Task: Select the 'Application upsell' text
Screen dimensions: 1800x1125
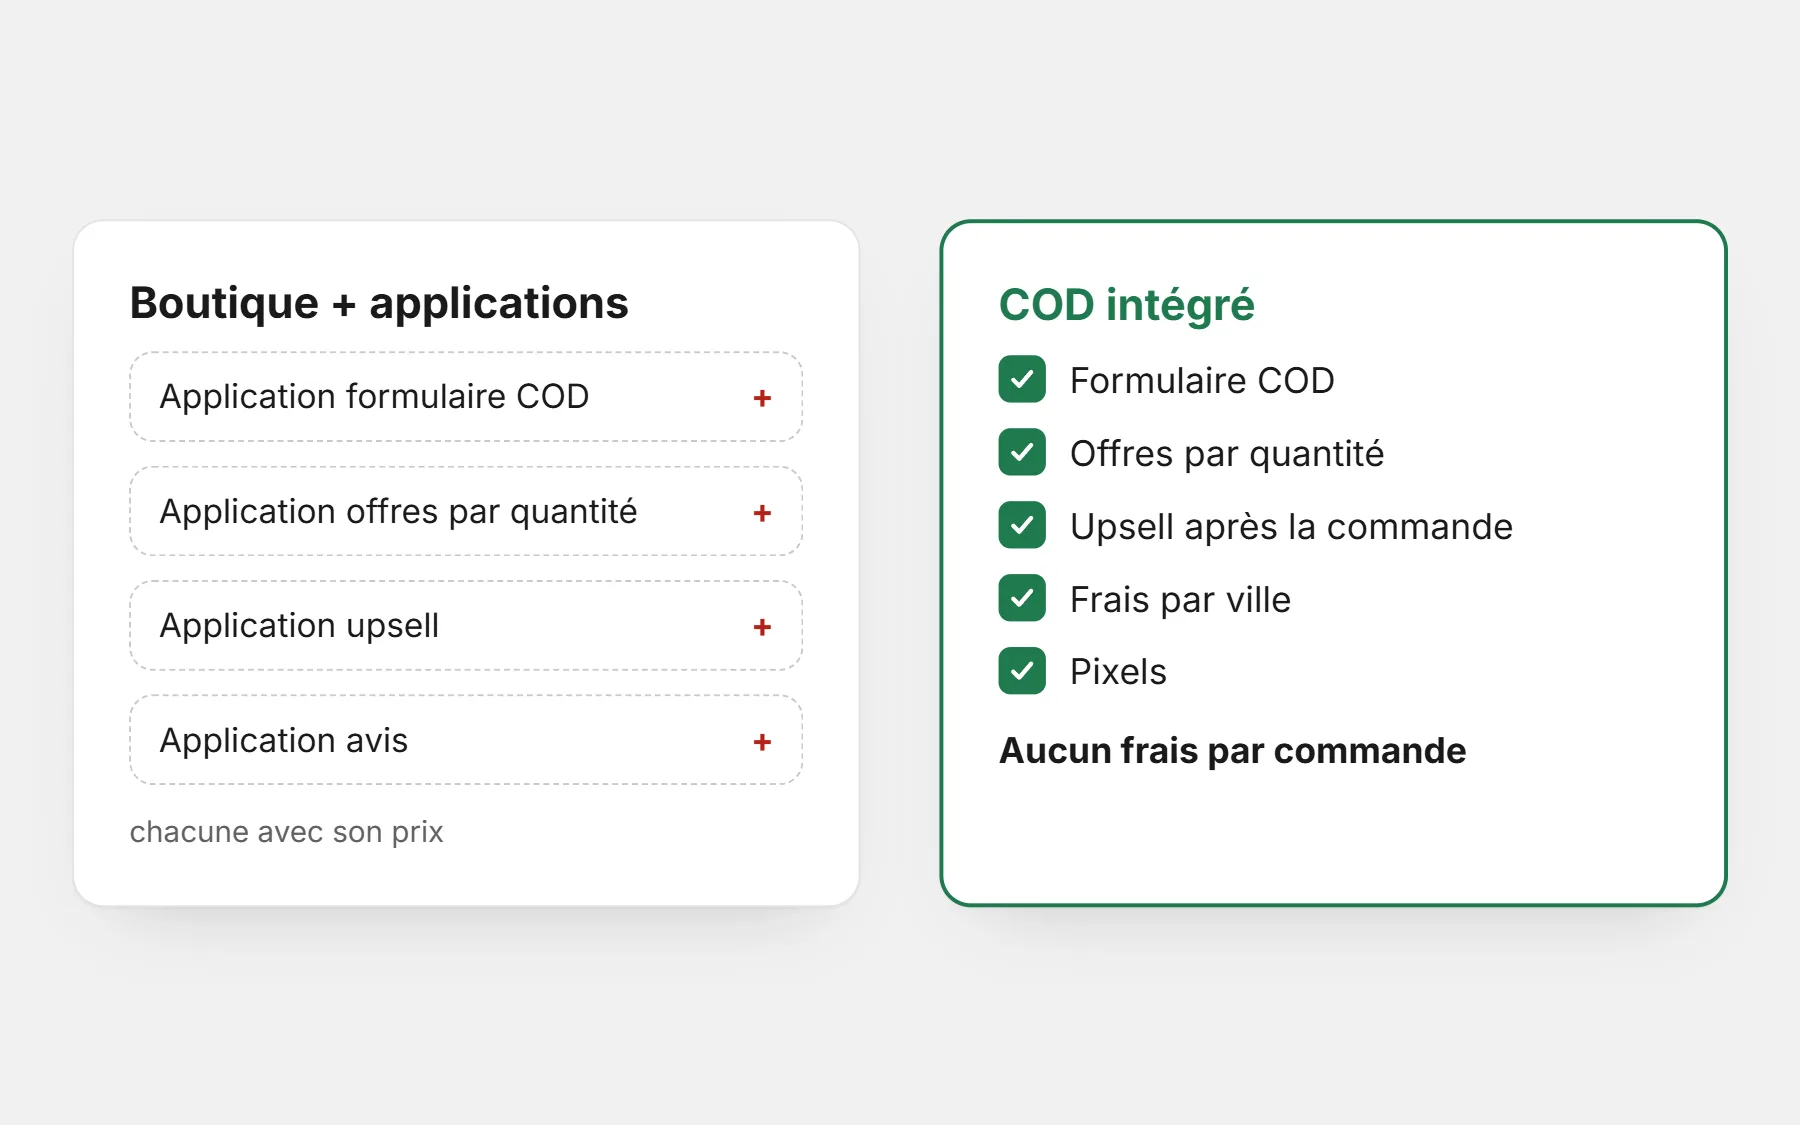Action: [299, 626]
